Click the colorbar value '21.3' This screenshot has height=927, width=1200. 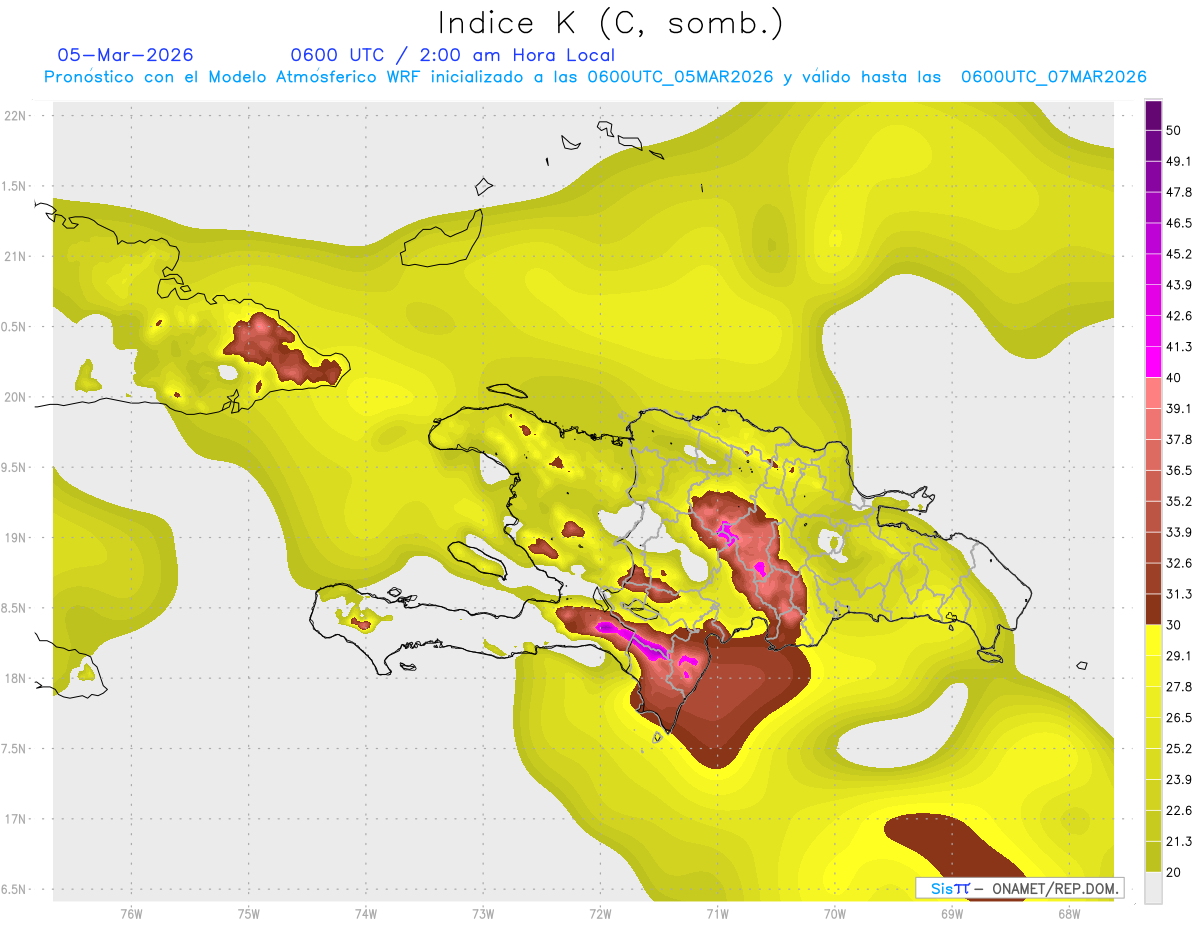point(1179,841)
